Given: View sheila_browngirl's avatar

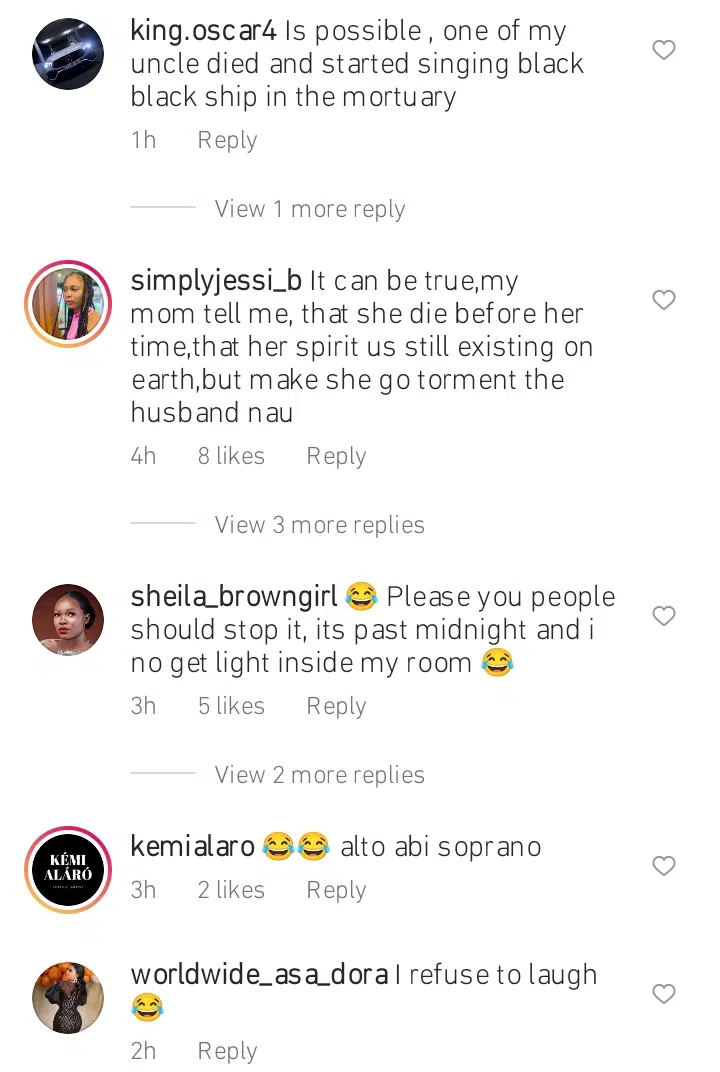Looking at the screenshot, I should 68,620.
